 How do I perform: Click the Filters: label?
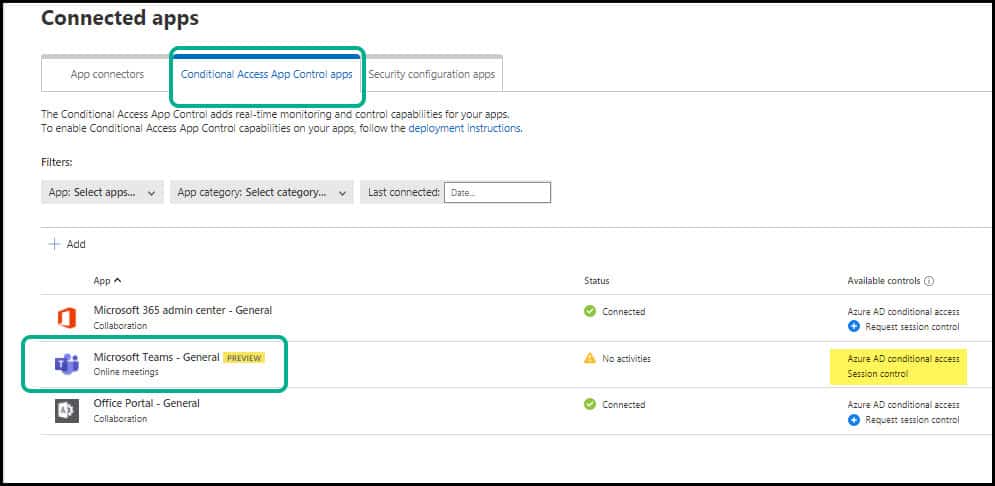(56, 162)
